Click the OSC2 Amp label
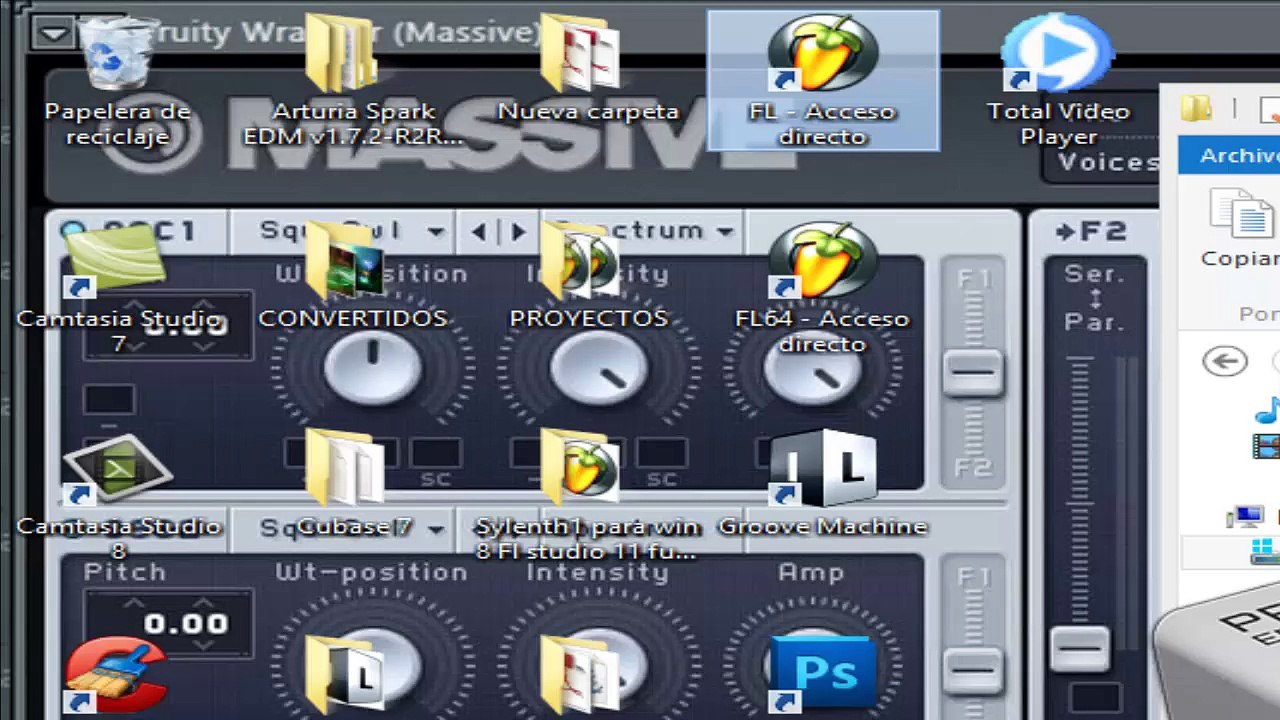The image size is (1280, 720). [x=811, y=573]
